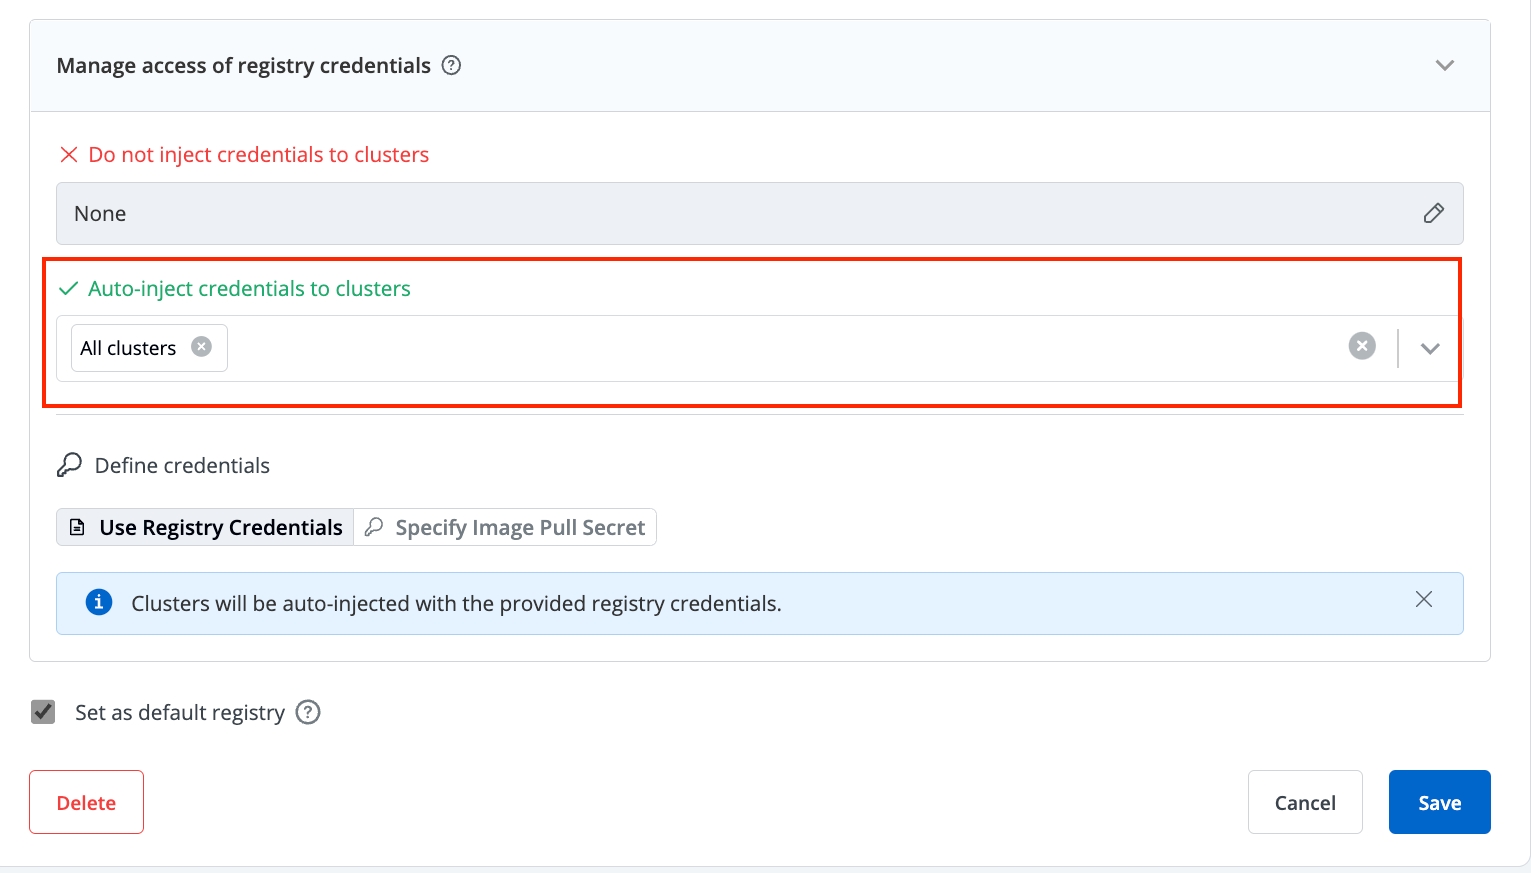The width and height of the screenshot is (1531, 873).
Task: Click the 'Do not inject credentials to clusters' label
Action: pyautogui.click(x=259, y=155)
